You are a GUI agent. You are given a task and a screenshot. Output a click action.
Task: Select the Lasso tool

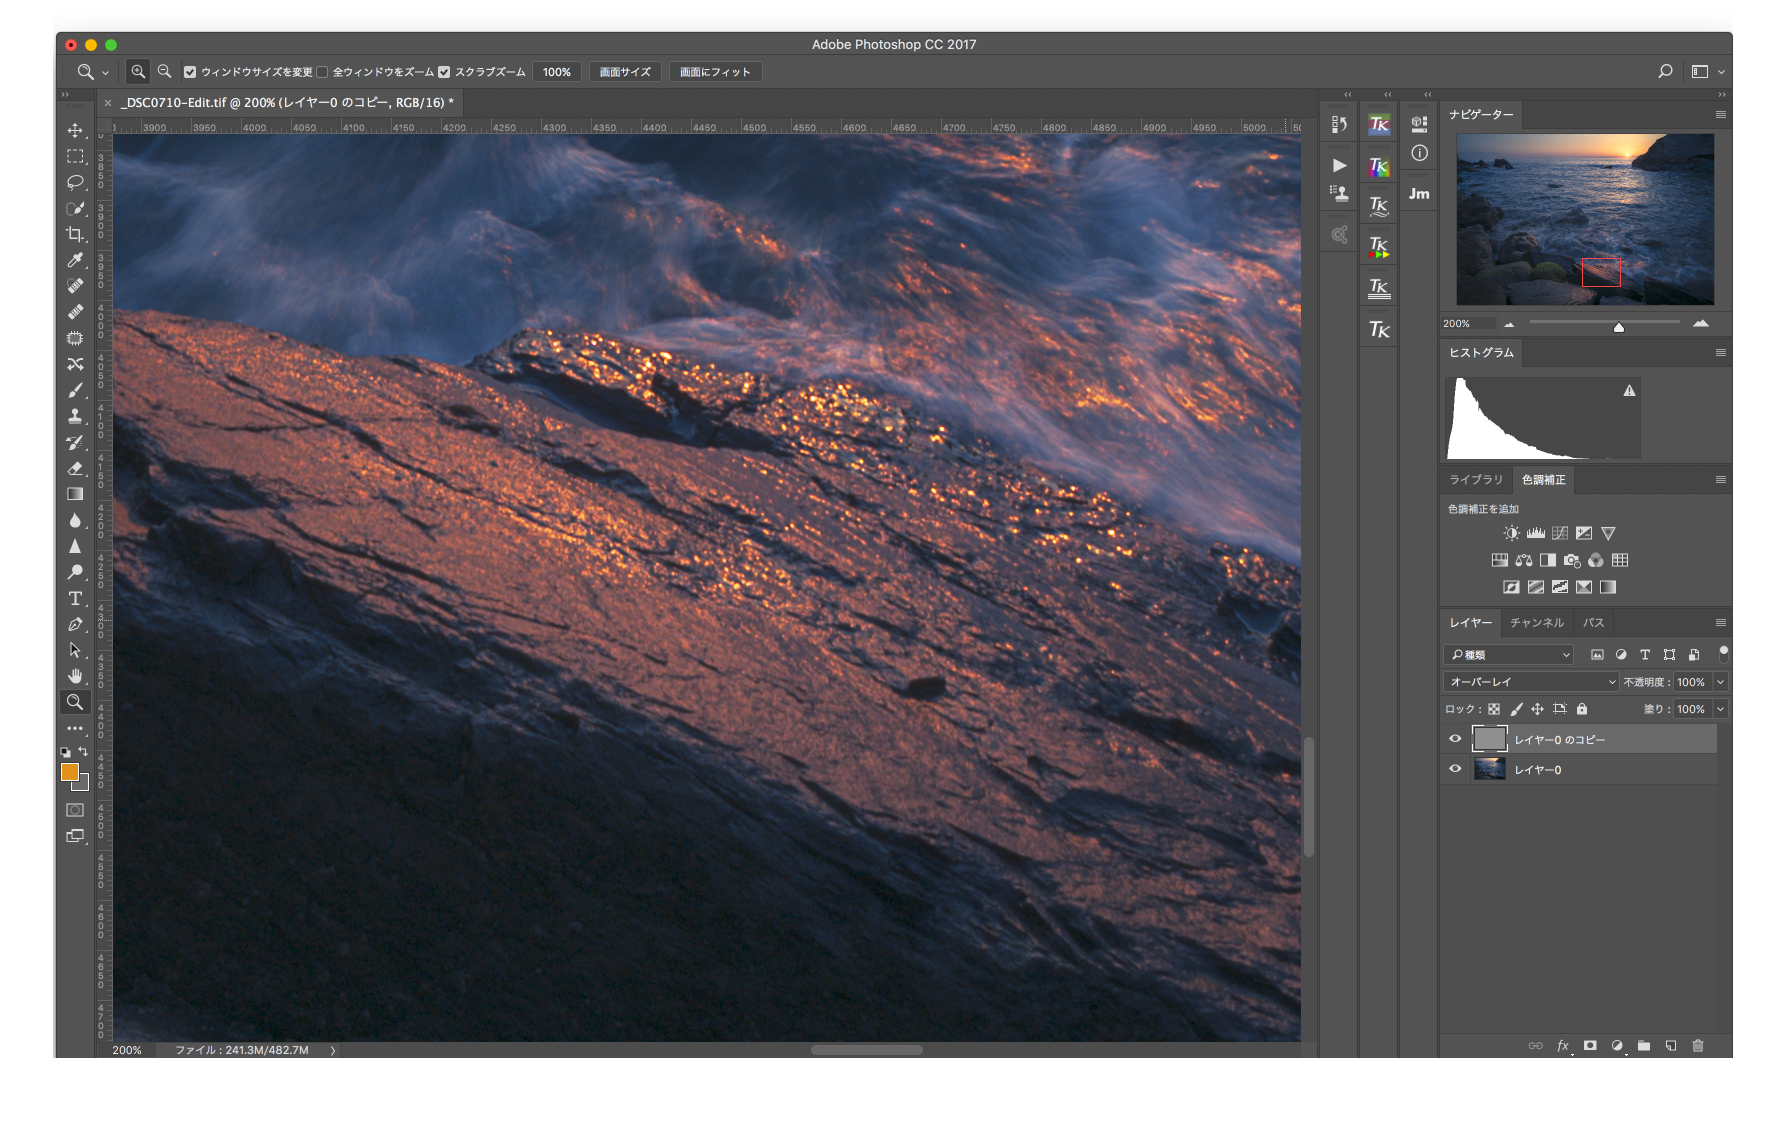click(75, 182)
